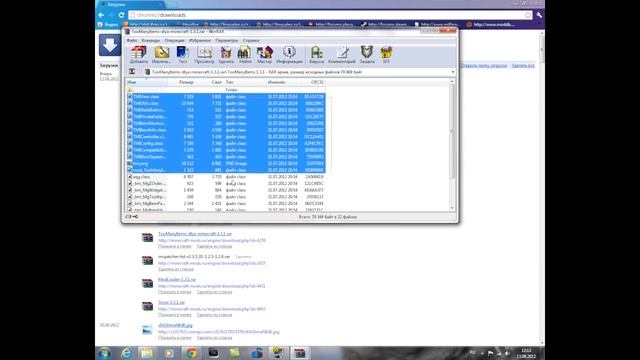Viewport: 640px width, 360px height.
Task: Click the WinRAR View (Просмотр) toolbar icon
Action: pyautogui.click(x=204, y=54)
